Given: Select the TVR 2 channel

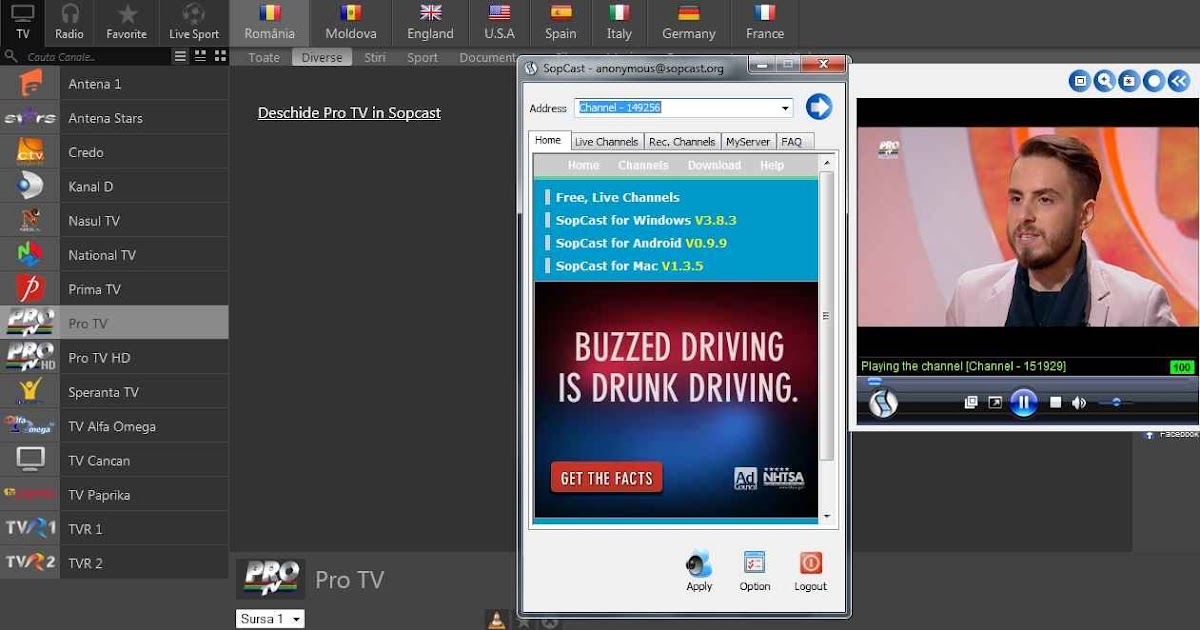Looking at the screenshot, I should tap(114, 563).
